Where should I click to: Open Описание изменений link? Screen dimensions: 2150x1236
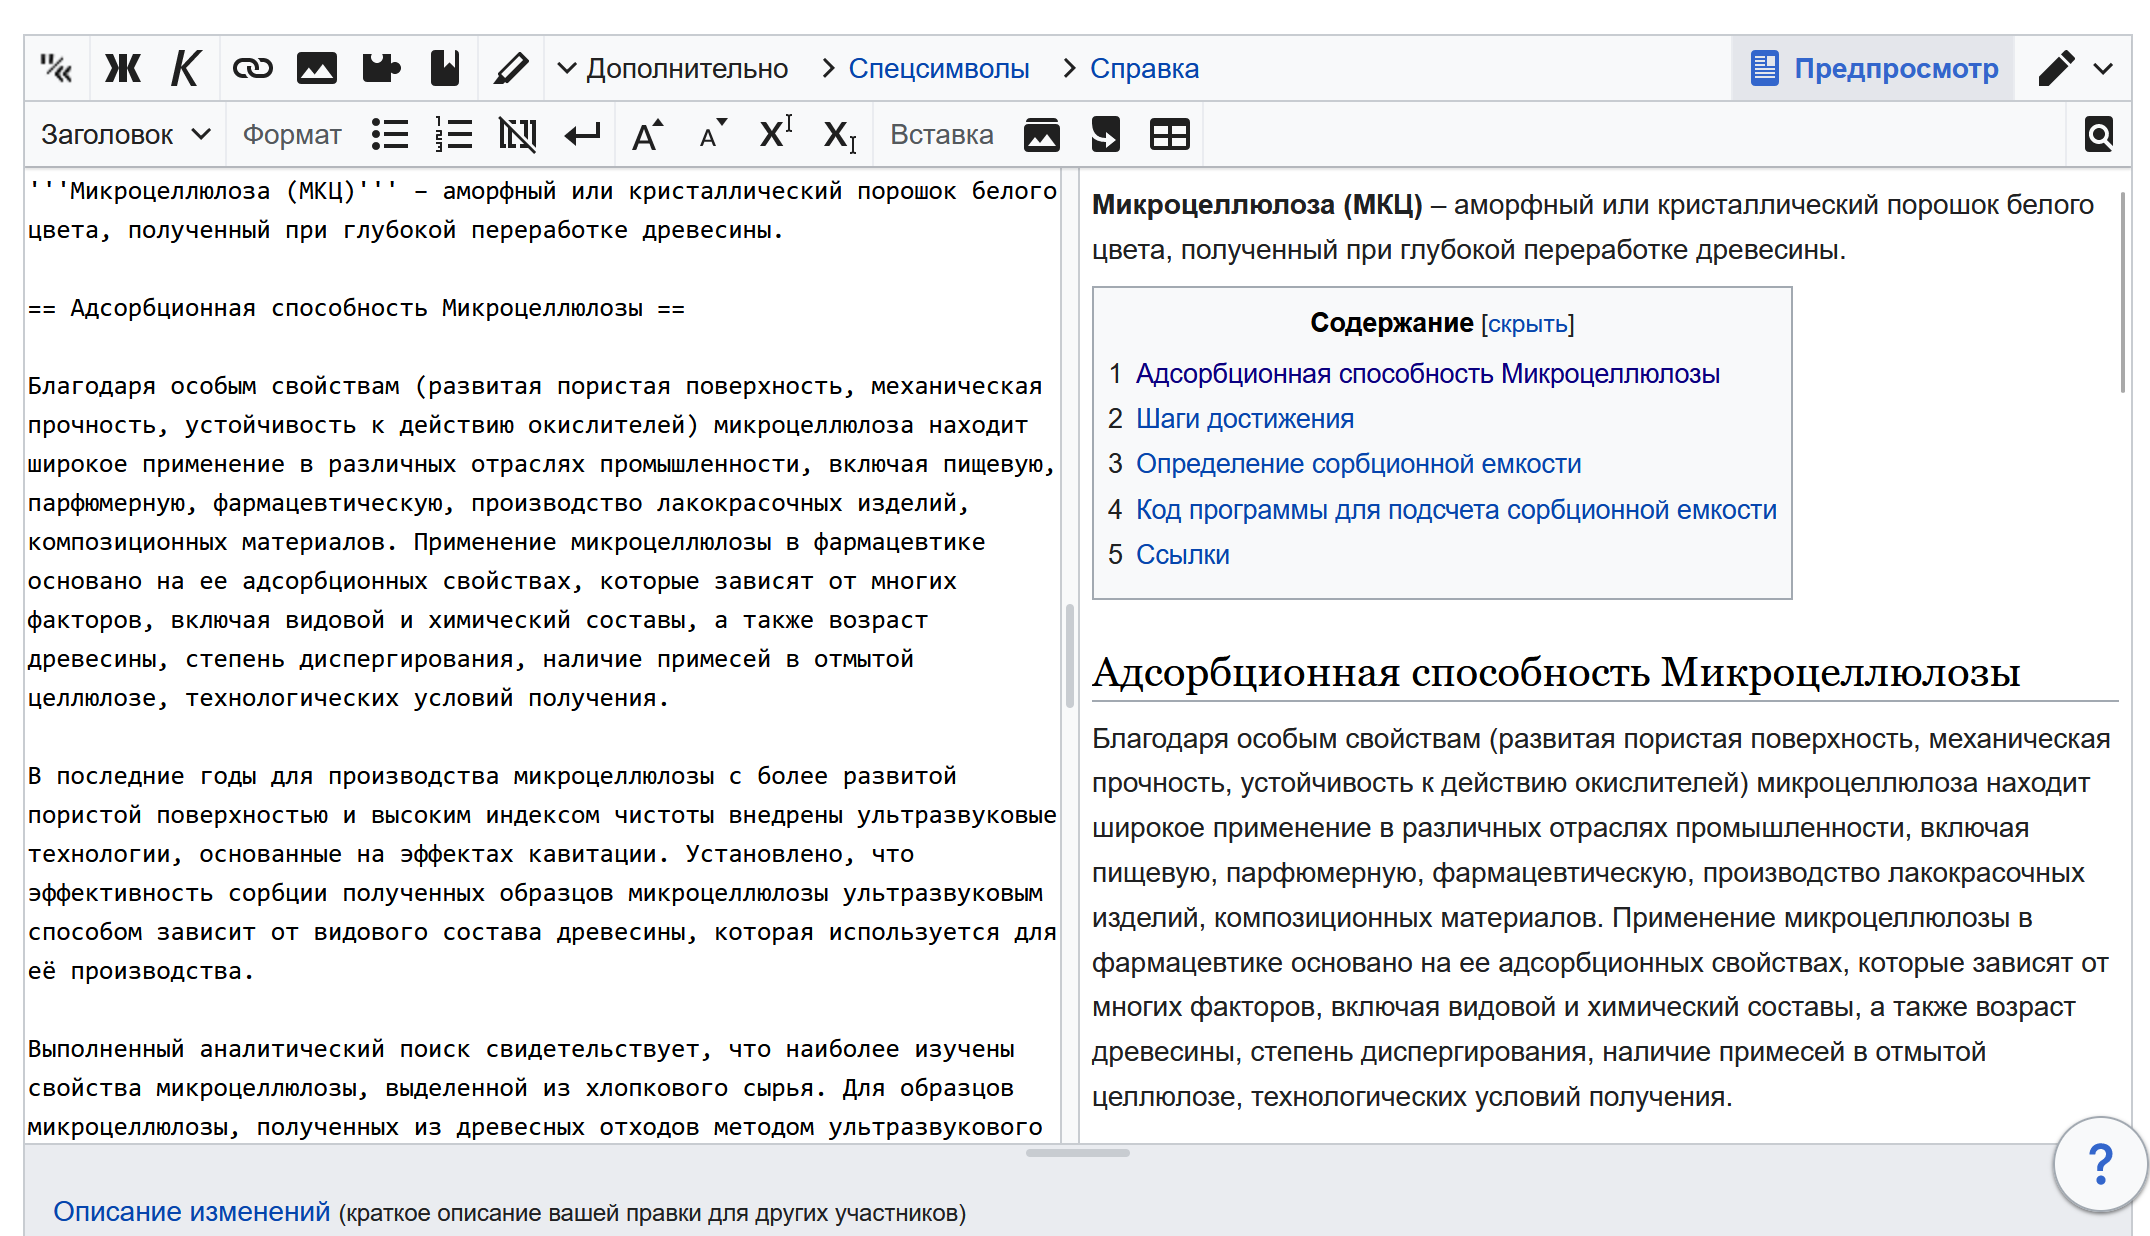pyautogui.click(x=191, y=1211)
